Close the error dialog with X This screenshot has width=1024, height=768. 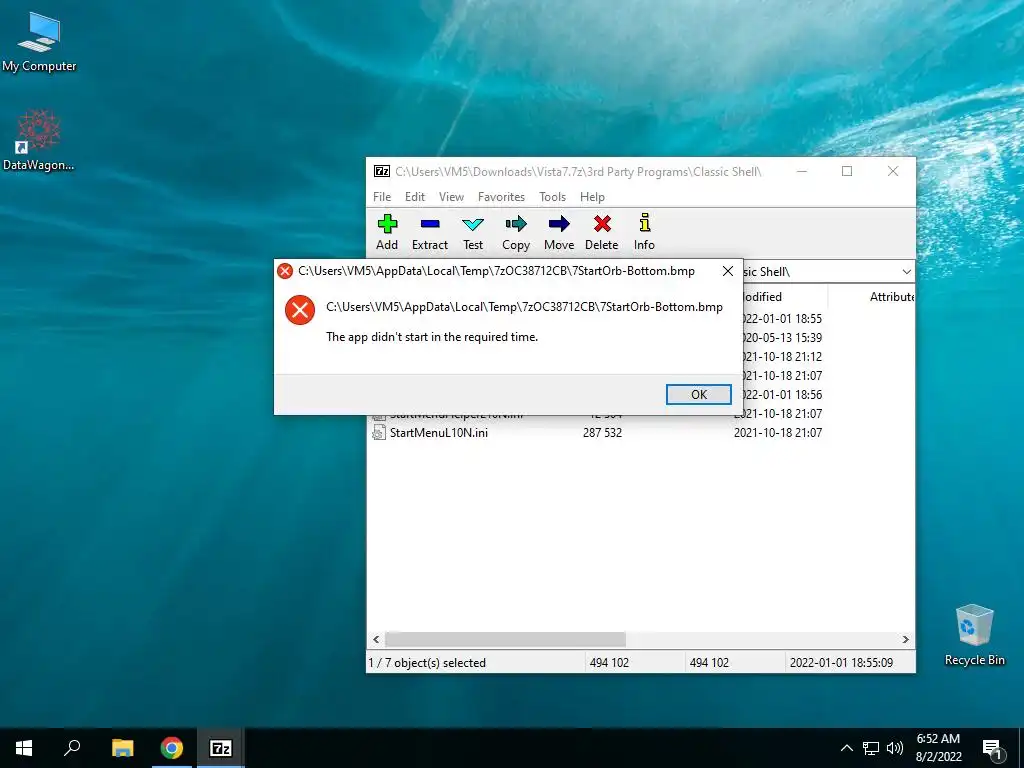click(x=728, y=271)
